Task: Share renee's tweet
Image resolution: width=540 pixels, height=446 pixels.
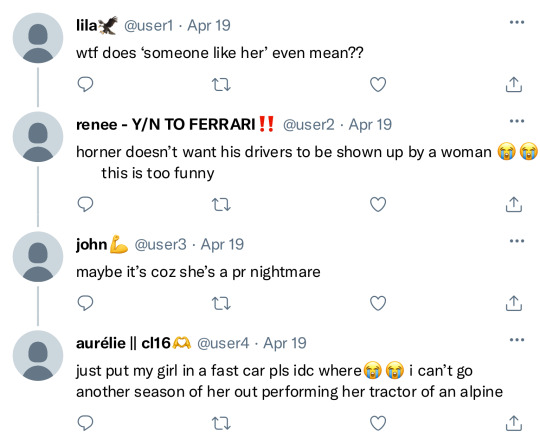Action: pyautogui.click(x=514, y=204)
